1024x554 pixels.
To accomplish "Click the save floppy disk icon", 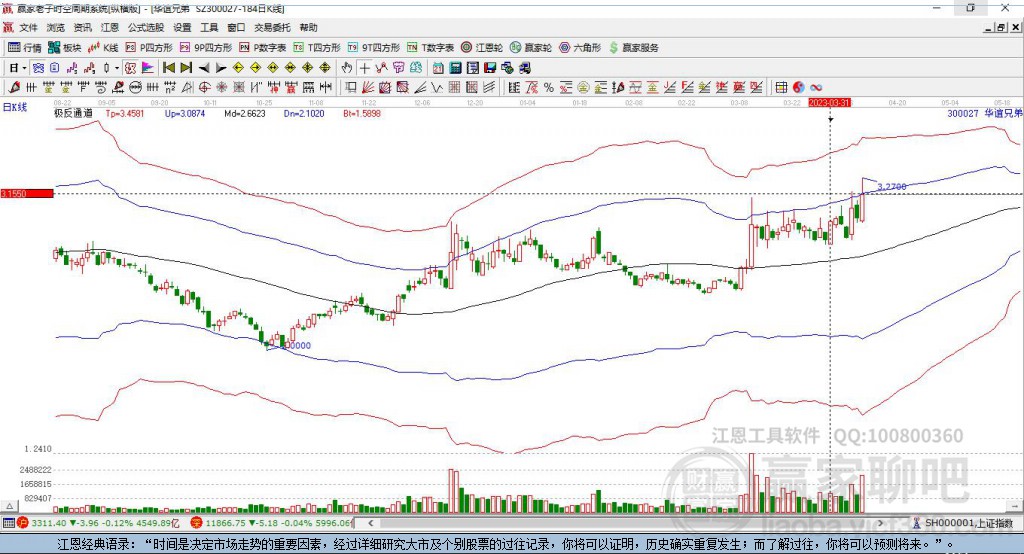I will tap(490, 68).
